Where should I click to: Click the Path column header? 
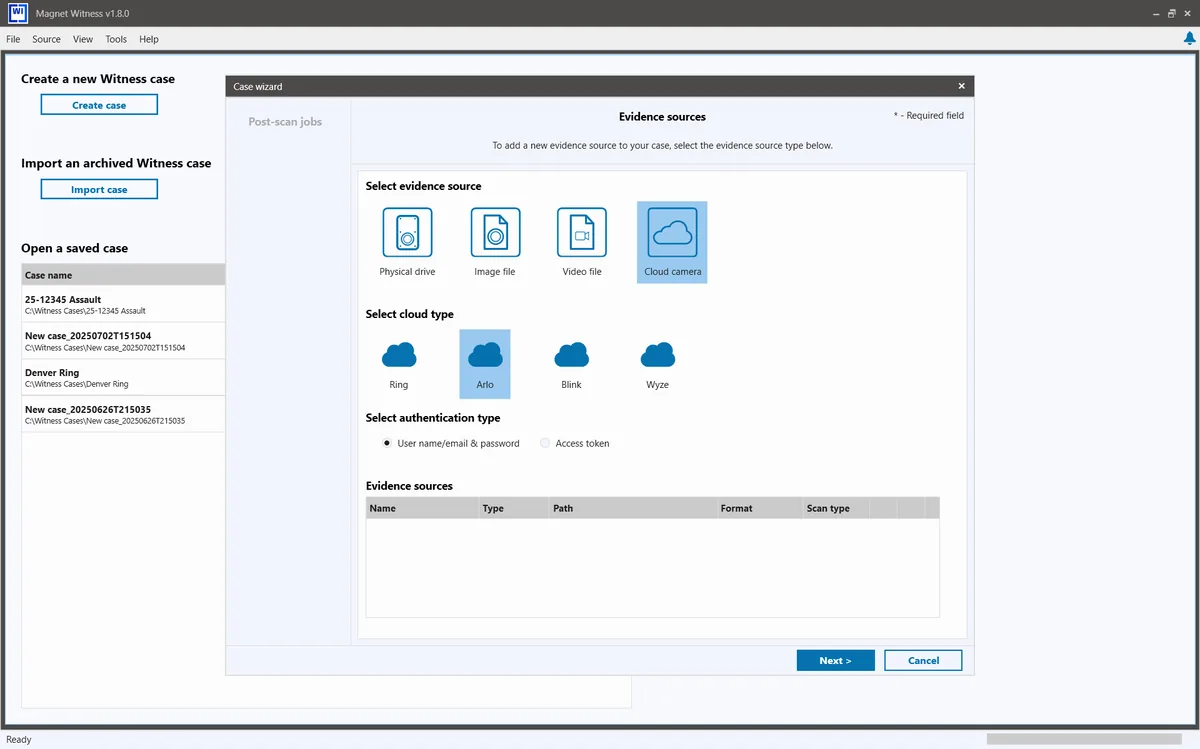click(x=632, y=508)
